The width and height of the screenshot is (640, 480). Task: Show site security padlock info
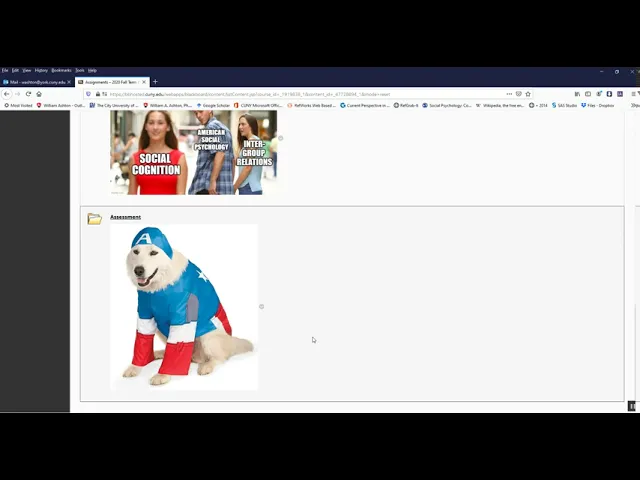point(98,94)
